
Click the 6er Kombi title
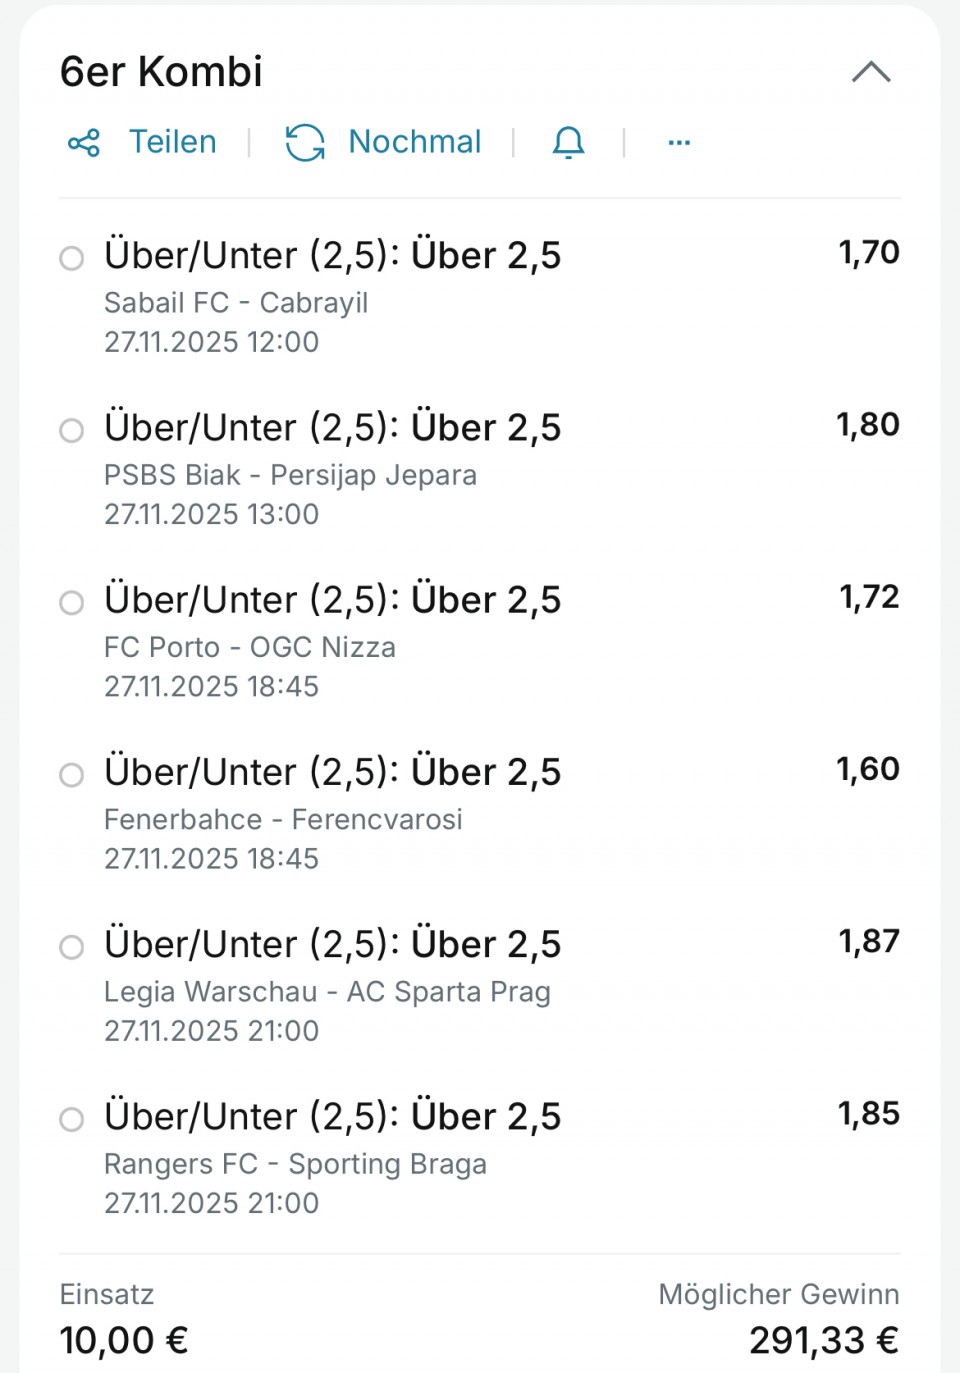pyautogui.click(x=161, y=72)
